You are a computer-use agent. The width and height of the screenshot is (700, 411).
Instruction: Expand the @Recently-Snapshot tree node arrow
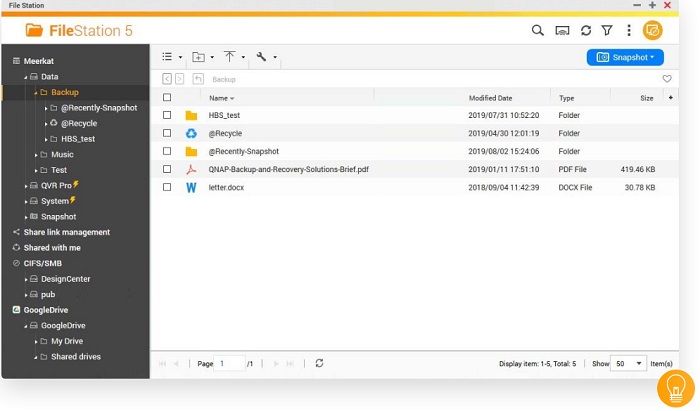point(46,108)
